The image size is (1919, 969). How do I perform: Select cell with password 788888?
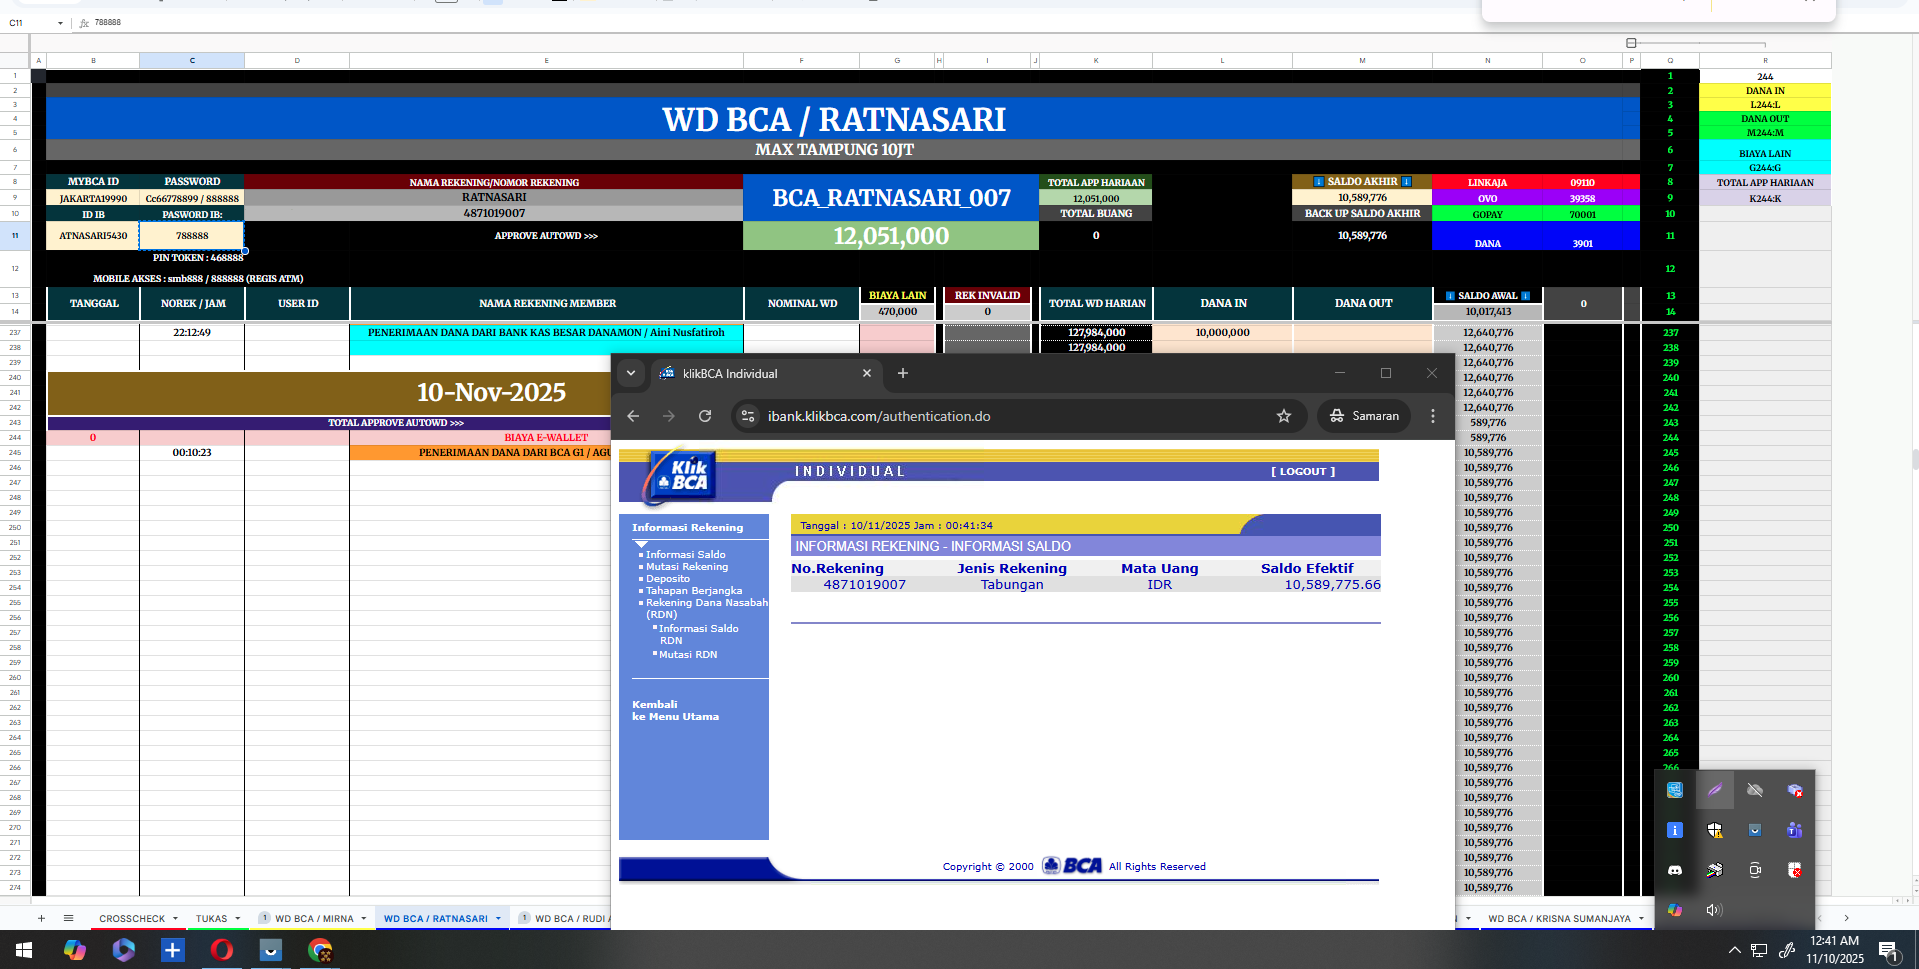(192, 236)
